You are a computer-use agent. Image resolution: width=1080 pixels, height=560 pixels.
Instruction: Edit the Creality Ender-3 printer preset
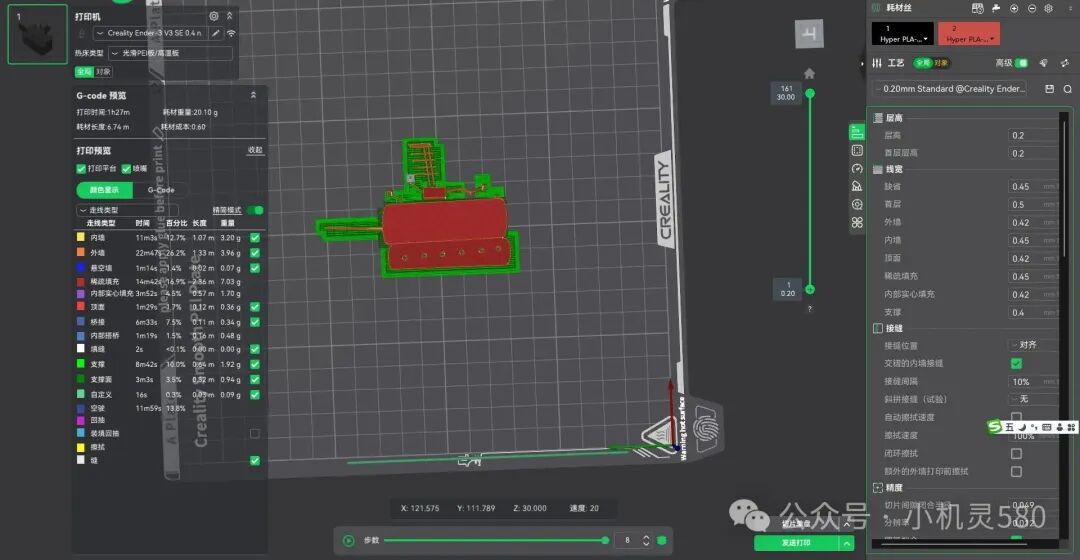(216, 33)
